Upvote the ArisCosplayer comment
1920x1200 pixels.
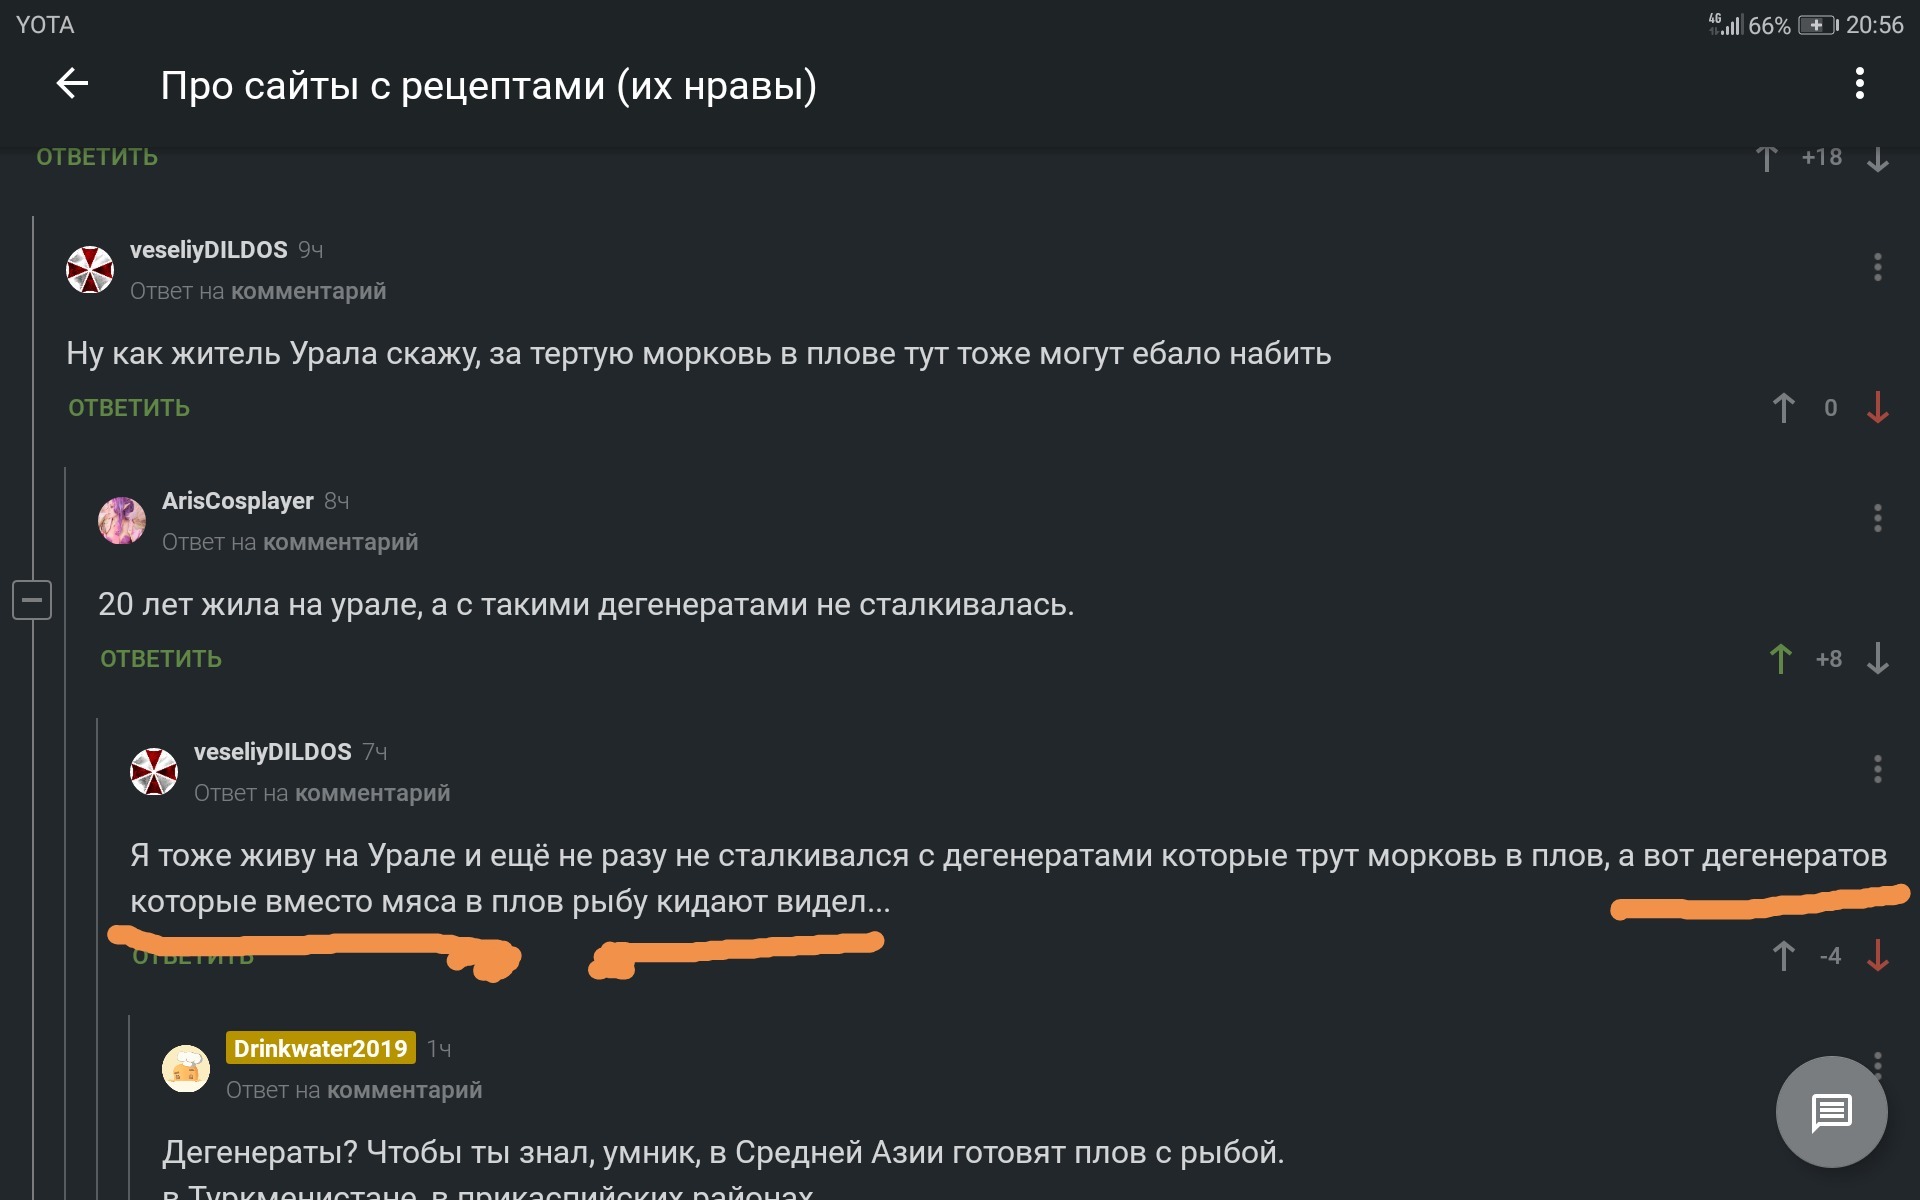(1781, 659)
